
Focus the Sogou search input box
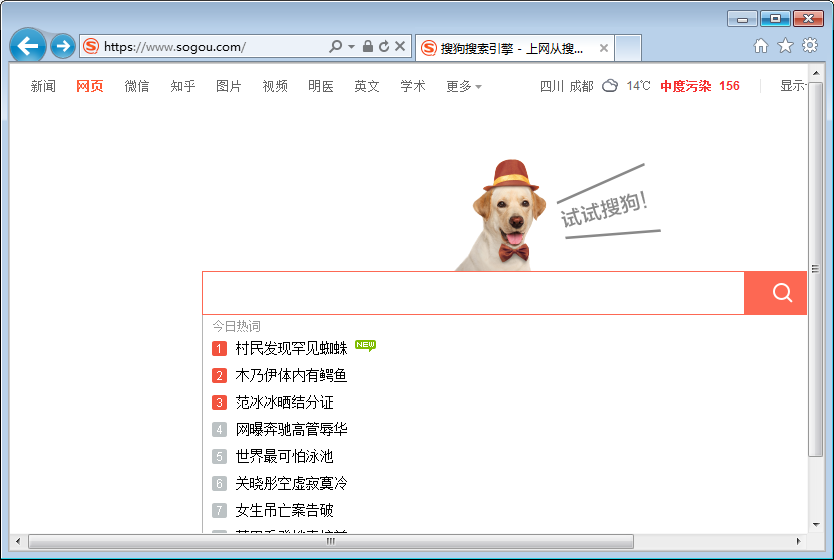[473, 293]
